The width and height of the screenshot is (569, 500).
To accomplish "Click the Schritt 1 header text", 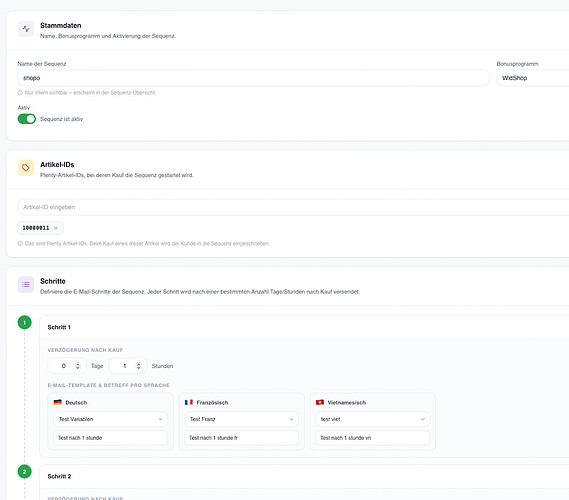I will coord(59,327).
